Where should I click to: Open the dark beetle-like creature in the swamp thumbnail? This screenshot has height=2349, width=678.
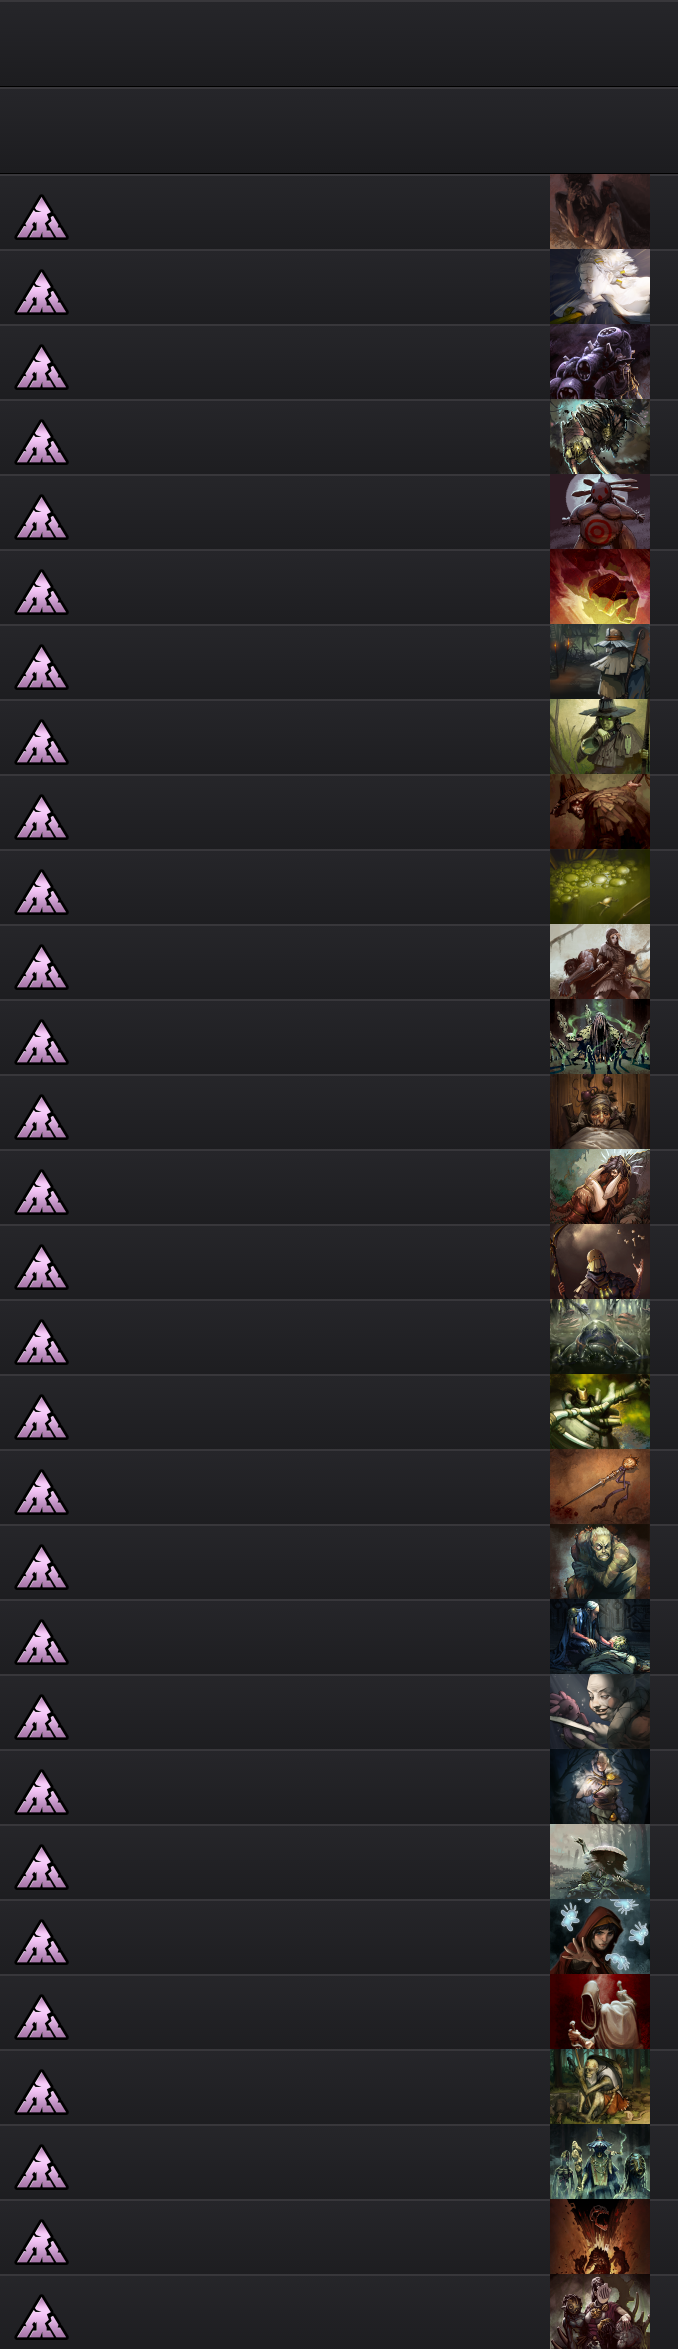tap(600, 1337)
